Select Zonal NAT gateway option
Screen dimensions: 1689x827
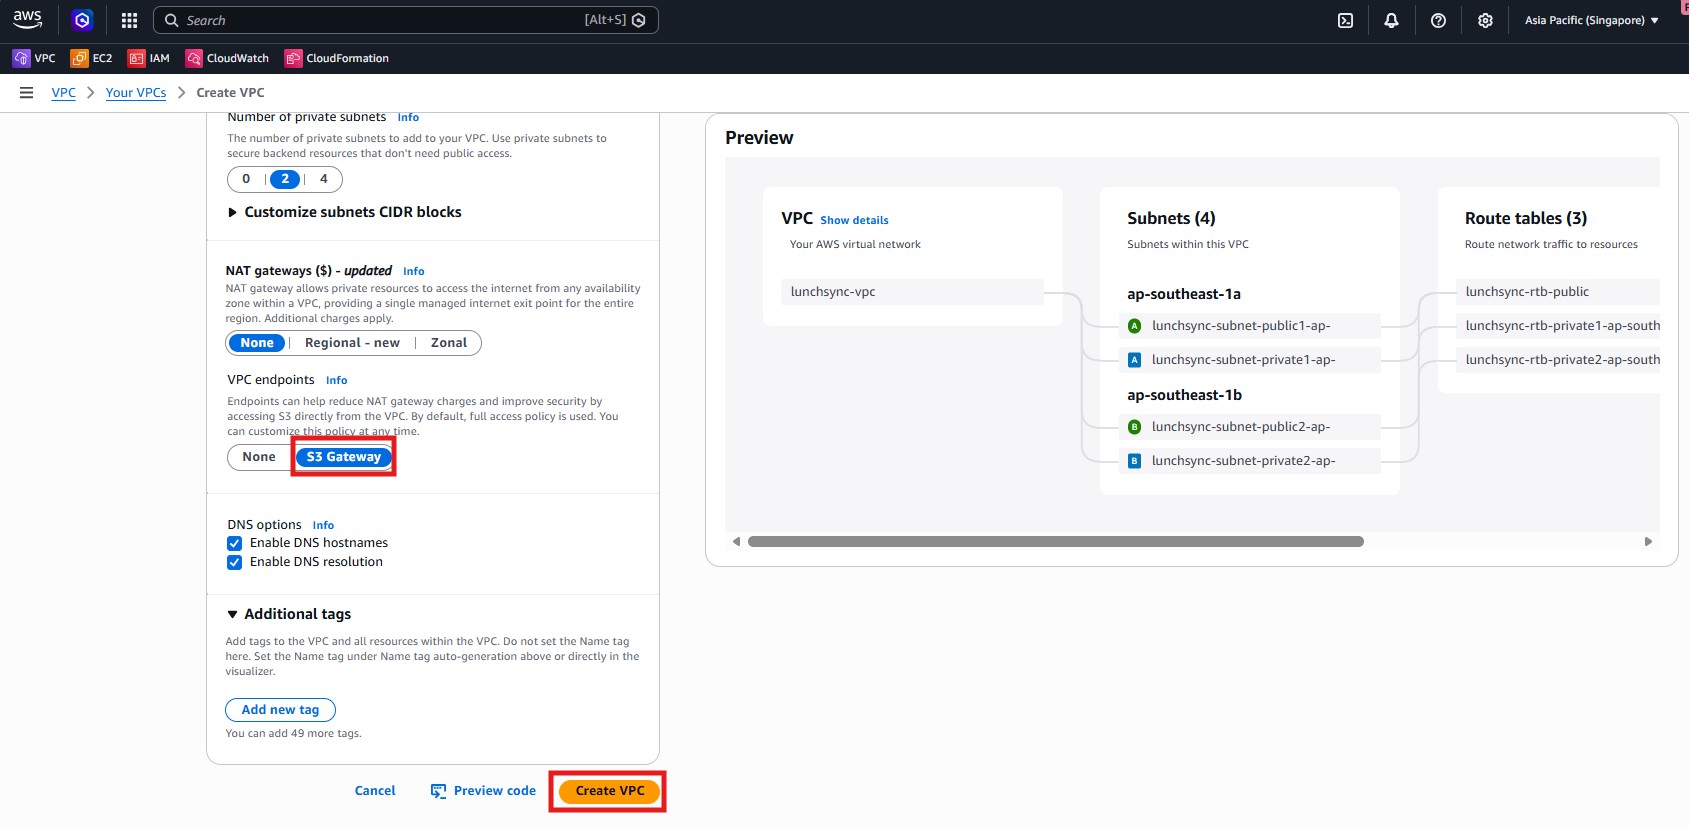[448, 343]
